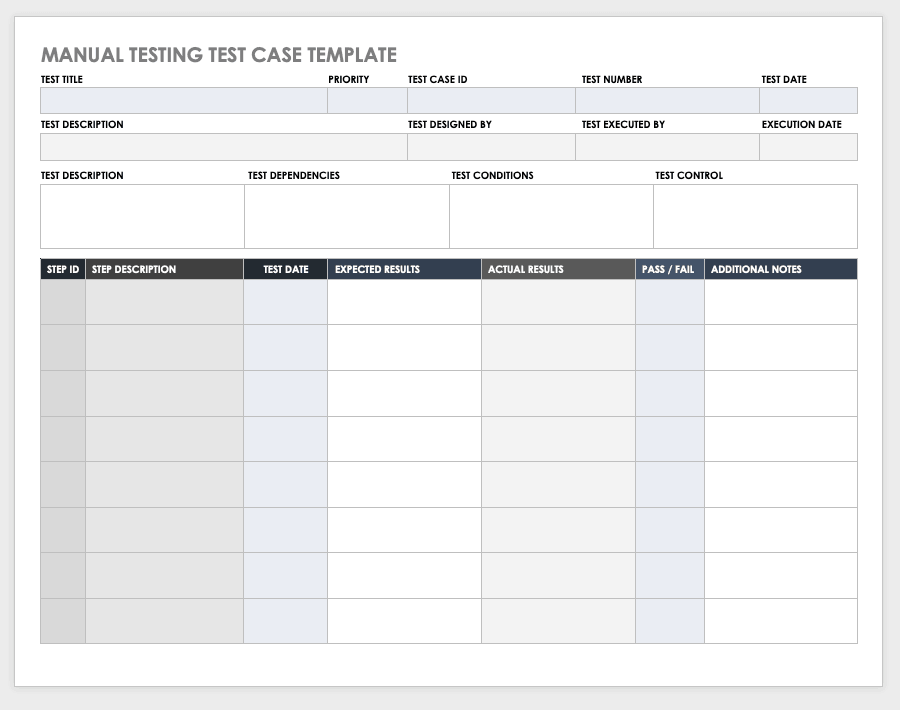Select the Test Conditions text box

(551, 216)
